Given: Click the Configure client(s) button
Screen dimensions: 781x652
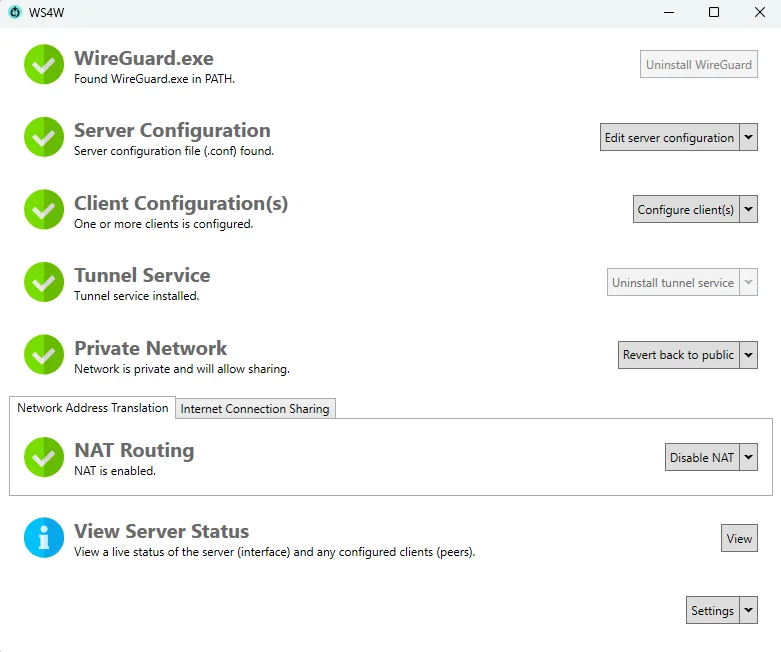Looking at the screenshot, I should pos(686,209).
